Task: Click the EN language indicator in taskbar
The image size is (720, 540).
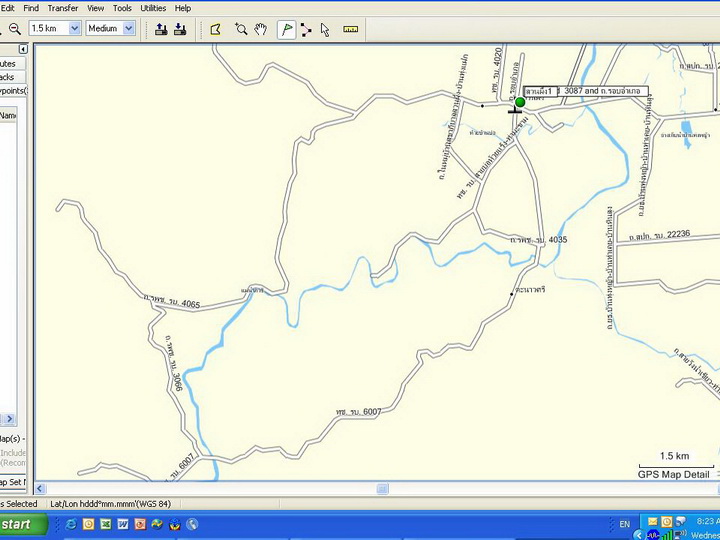Action: coord(625,524)
